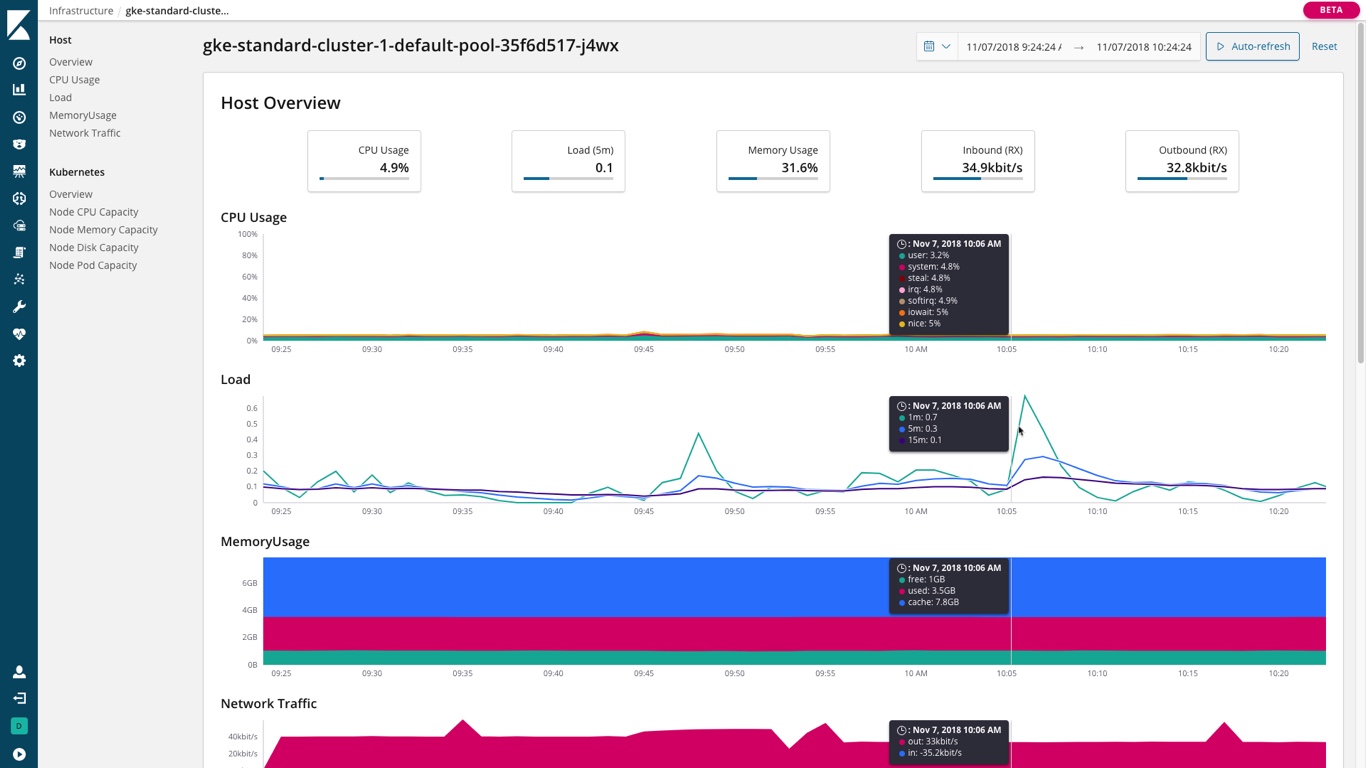The width and height of the screenshot is (1366, 768).
Task: Open Dev Tools wrench icon
Action: (19, 307)
